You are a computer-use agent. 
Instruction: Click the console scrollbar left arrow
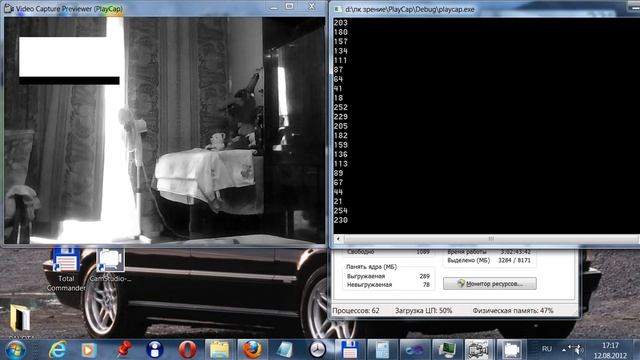click(338, 238)
